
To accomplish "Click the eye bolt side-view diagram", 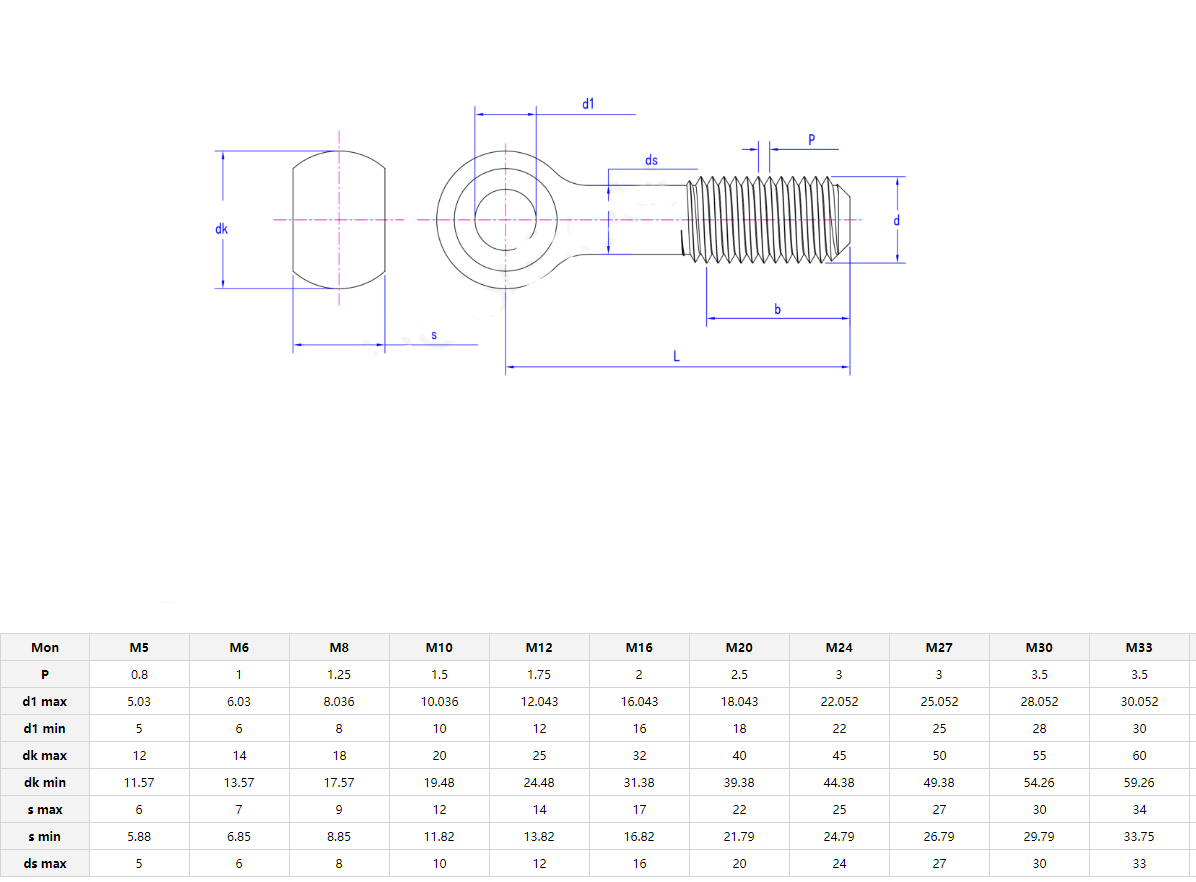I will point(643,220).
